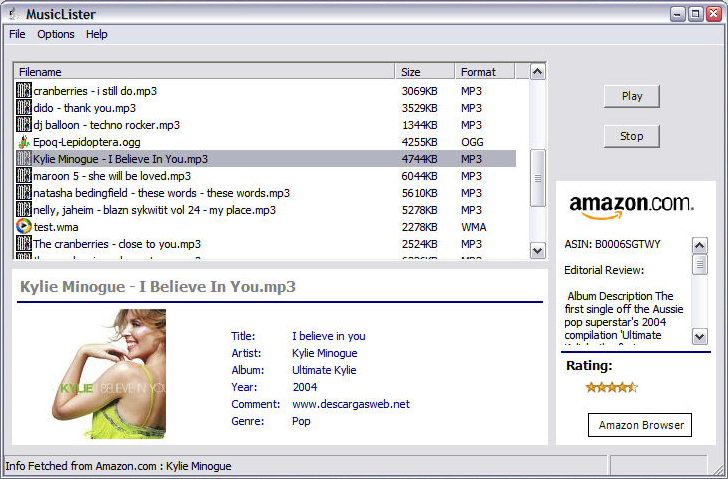The height and width of the screenshot is (479, 728).
Task: Click the 'Rating:' label
Action: coord(589,366)
